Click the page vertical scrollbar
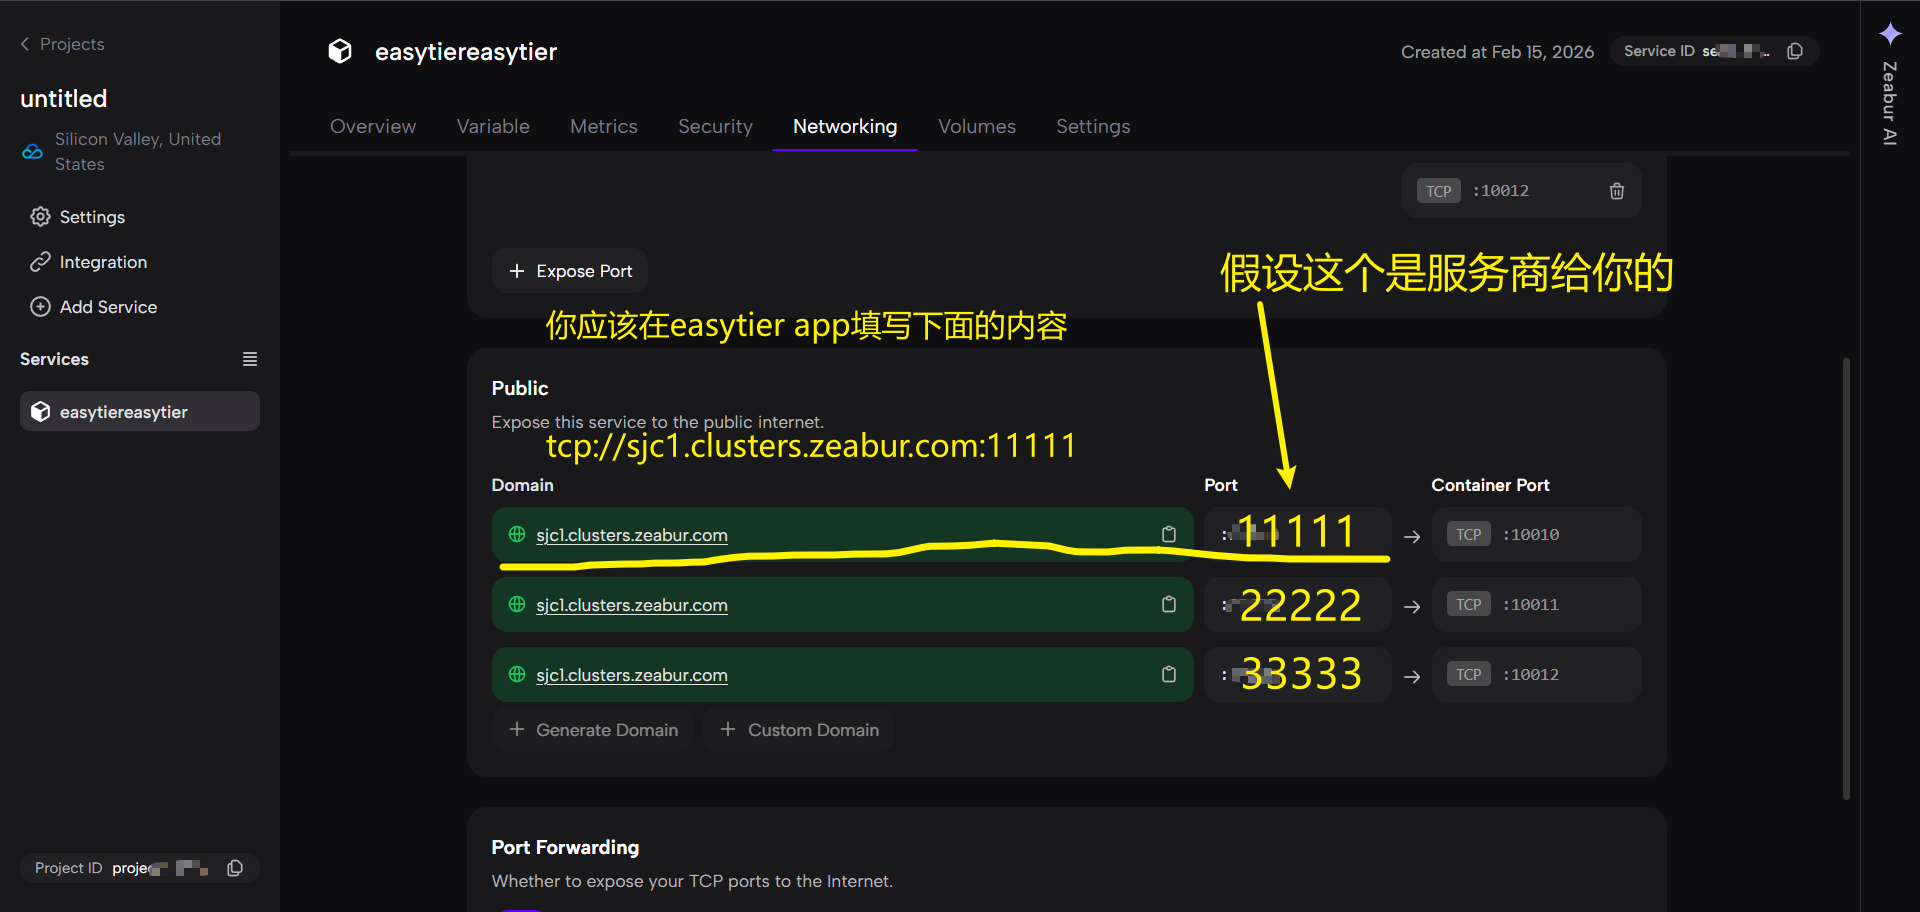The image size is (1920, 912). [1846, 578]
